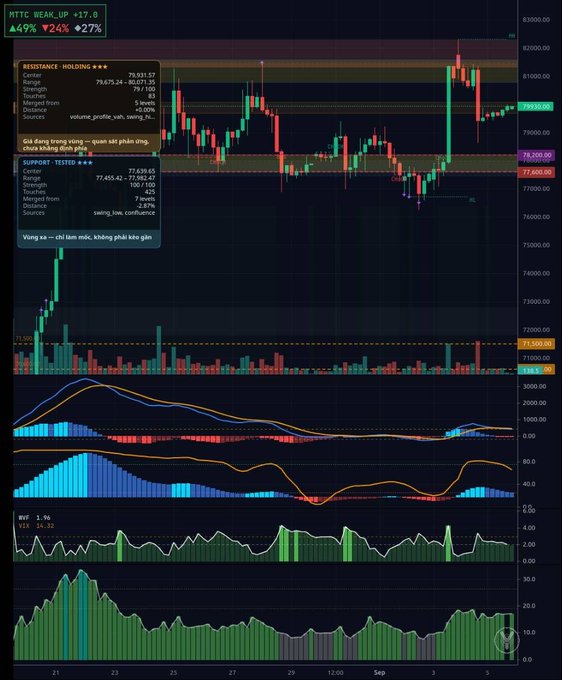This screenshot has width=562, height=680.
Task: Click the 79000.00 price axis label
Action: click(536, 133)
